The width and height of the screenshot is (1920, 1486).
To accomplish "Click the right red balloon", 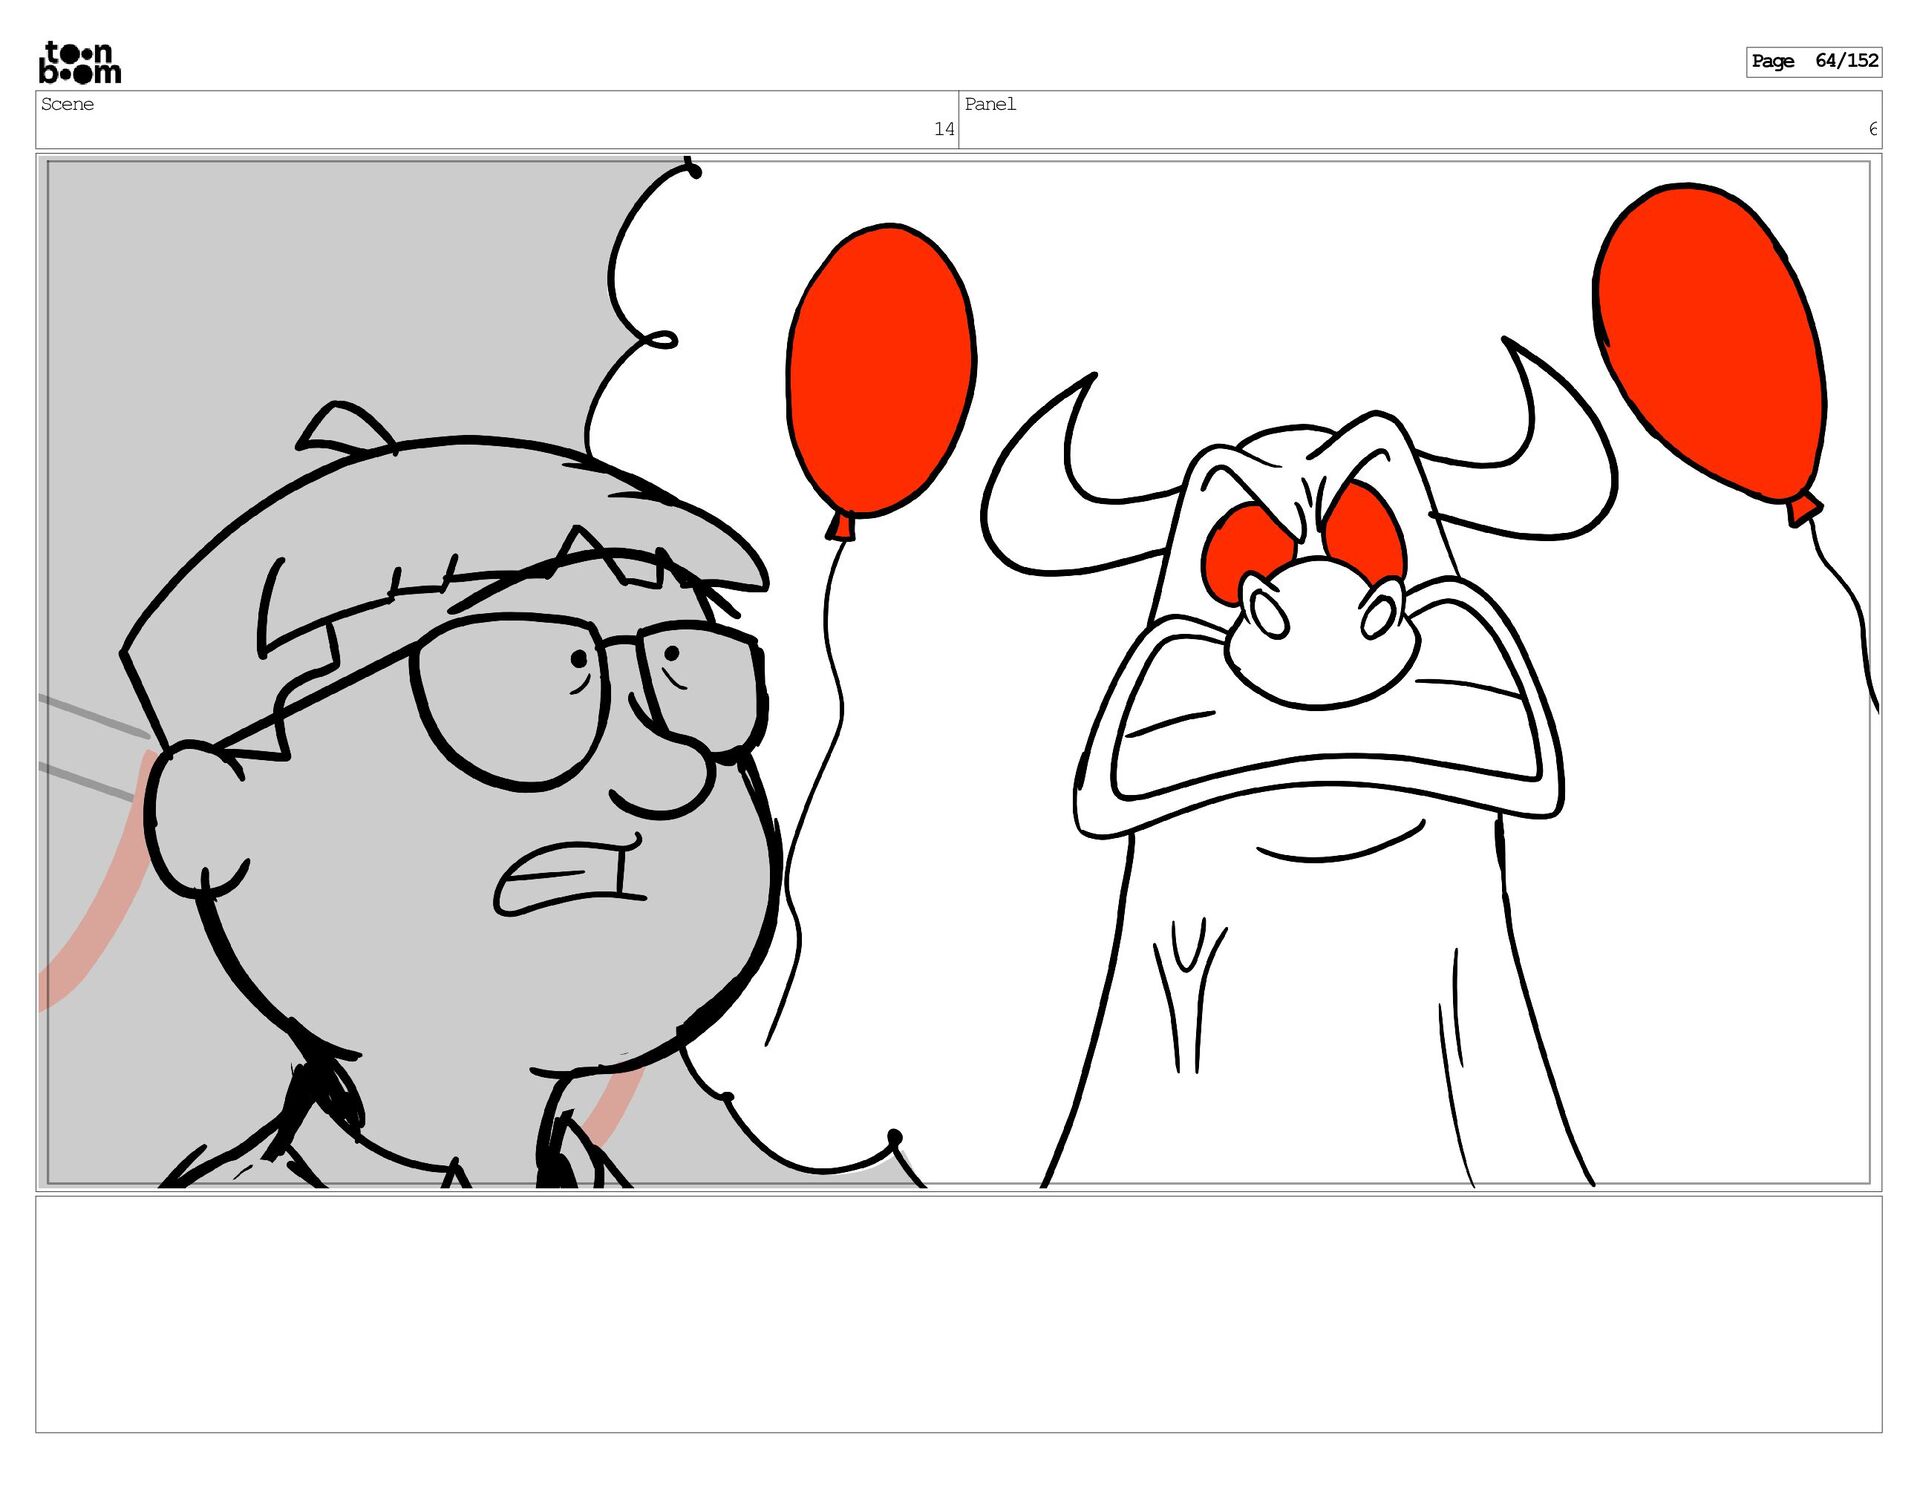I will point(1708,340).
